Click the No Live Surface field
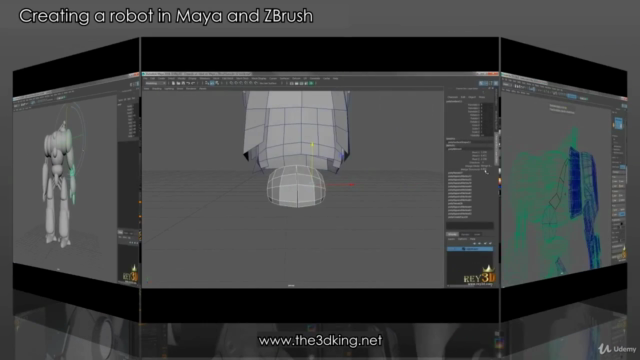 [268, 83]
